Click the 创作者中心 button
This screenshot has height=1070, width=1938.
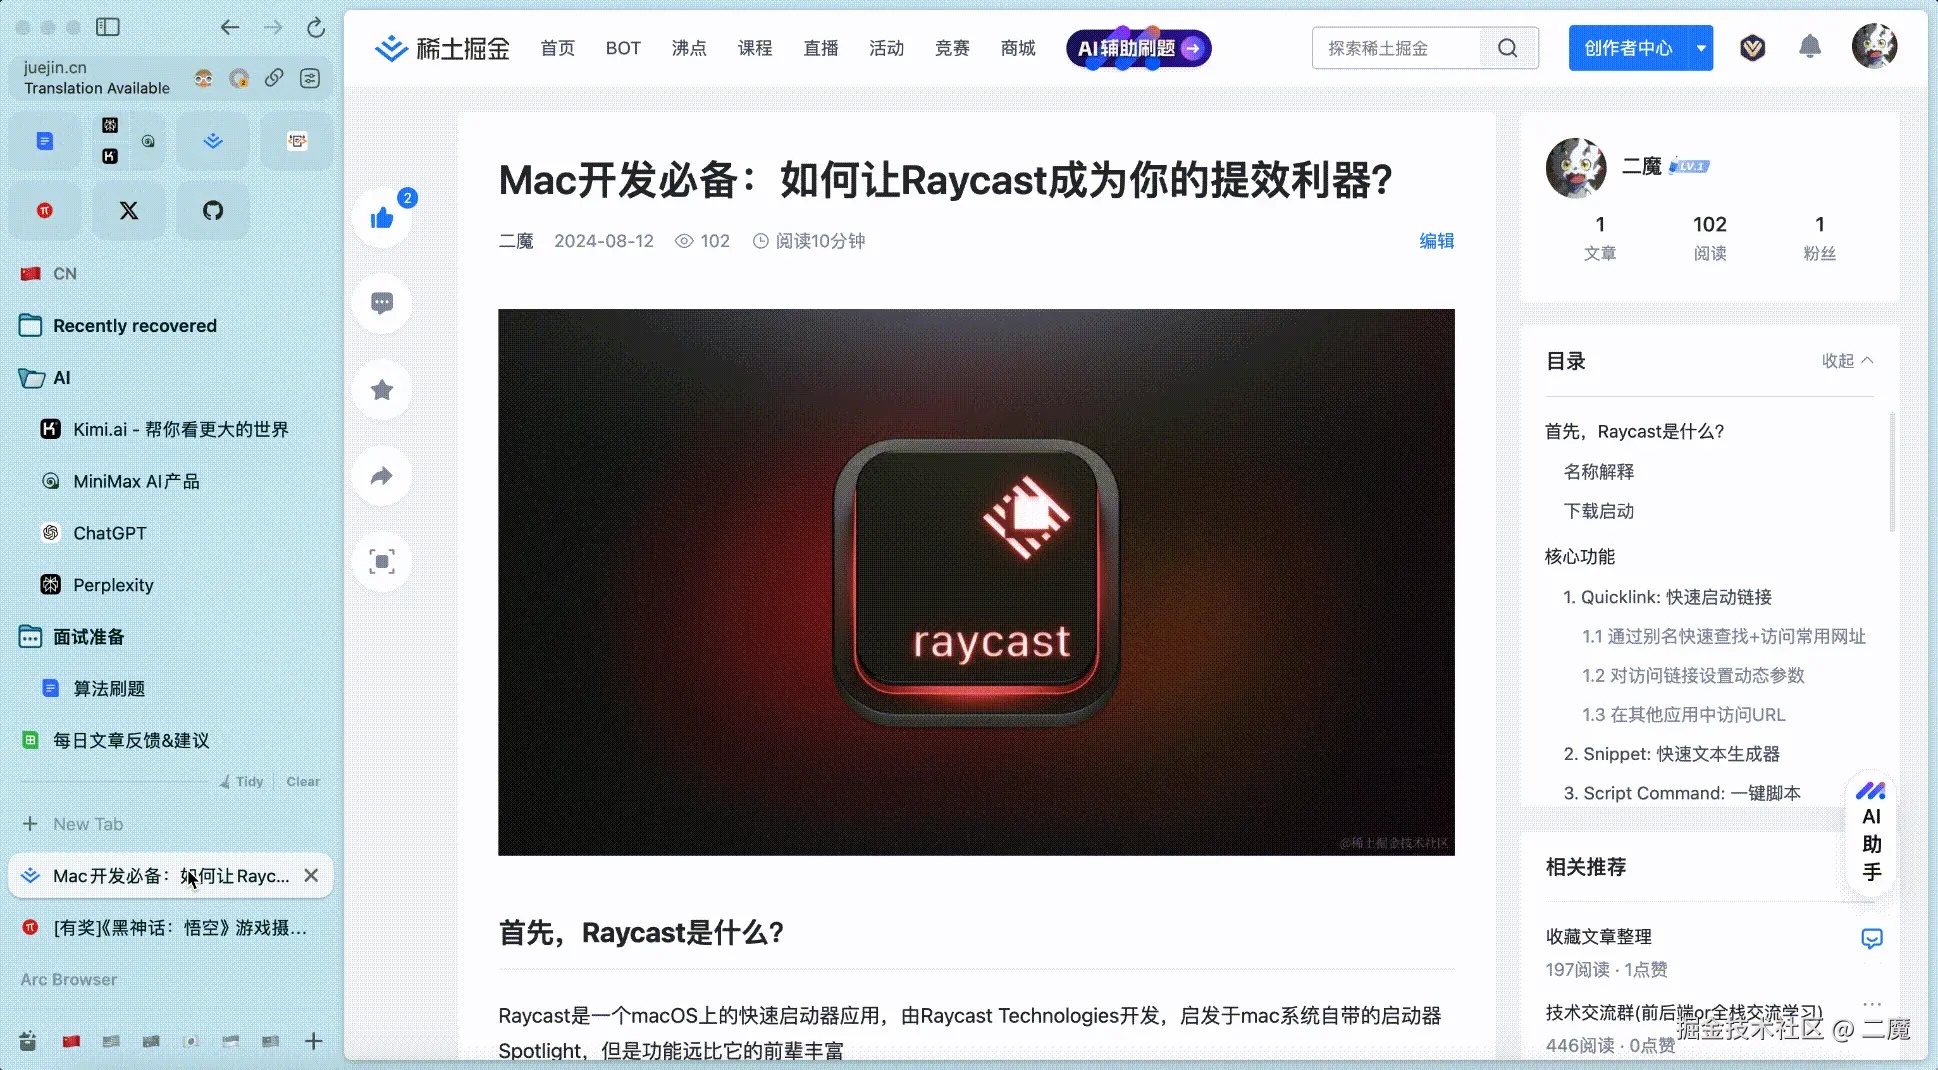pos(1628,48)
